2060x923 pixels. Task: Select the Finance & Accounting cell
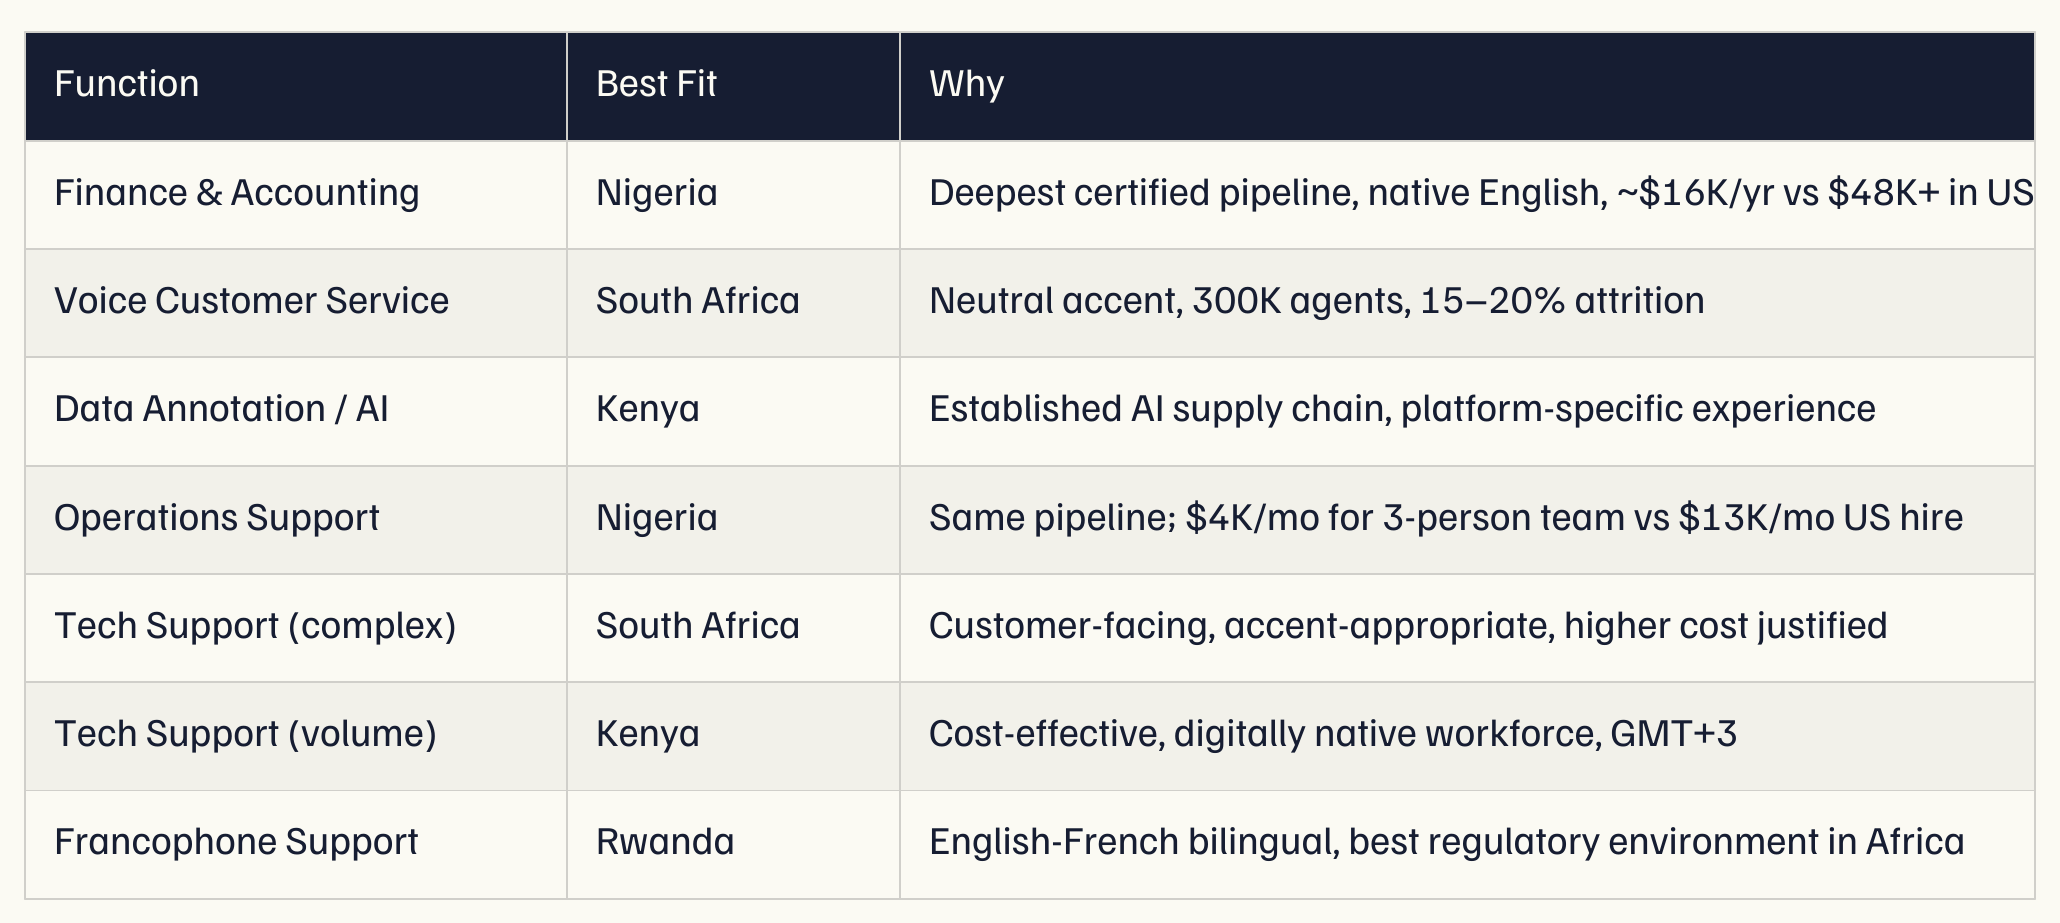tap(296, 195)
